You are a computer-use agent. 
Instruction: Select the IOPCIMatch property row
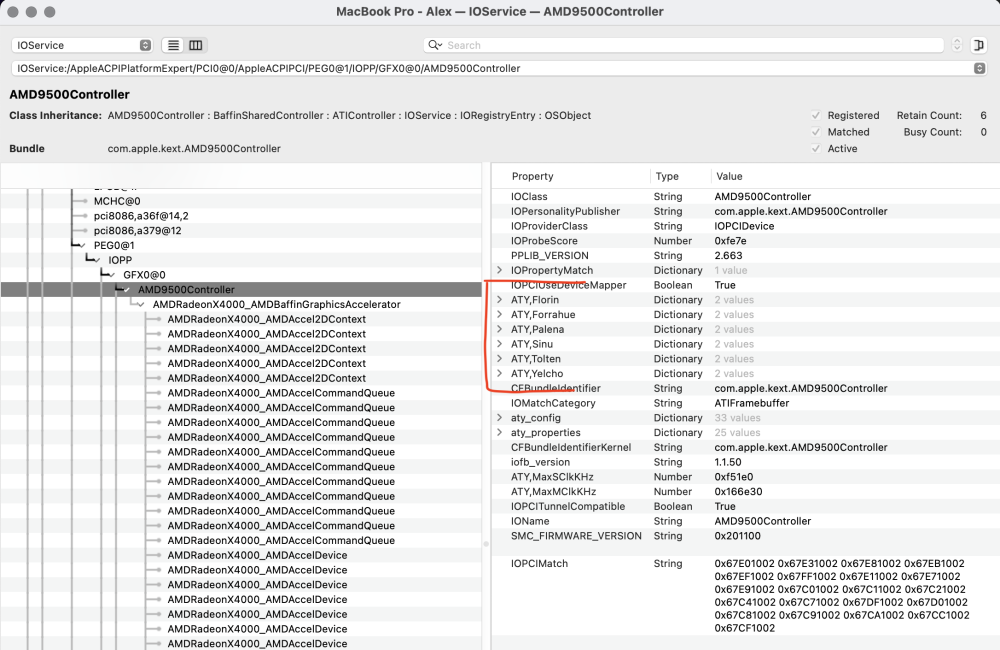click(746, 595)
